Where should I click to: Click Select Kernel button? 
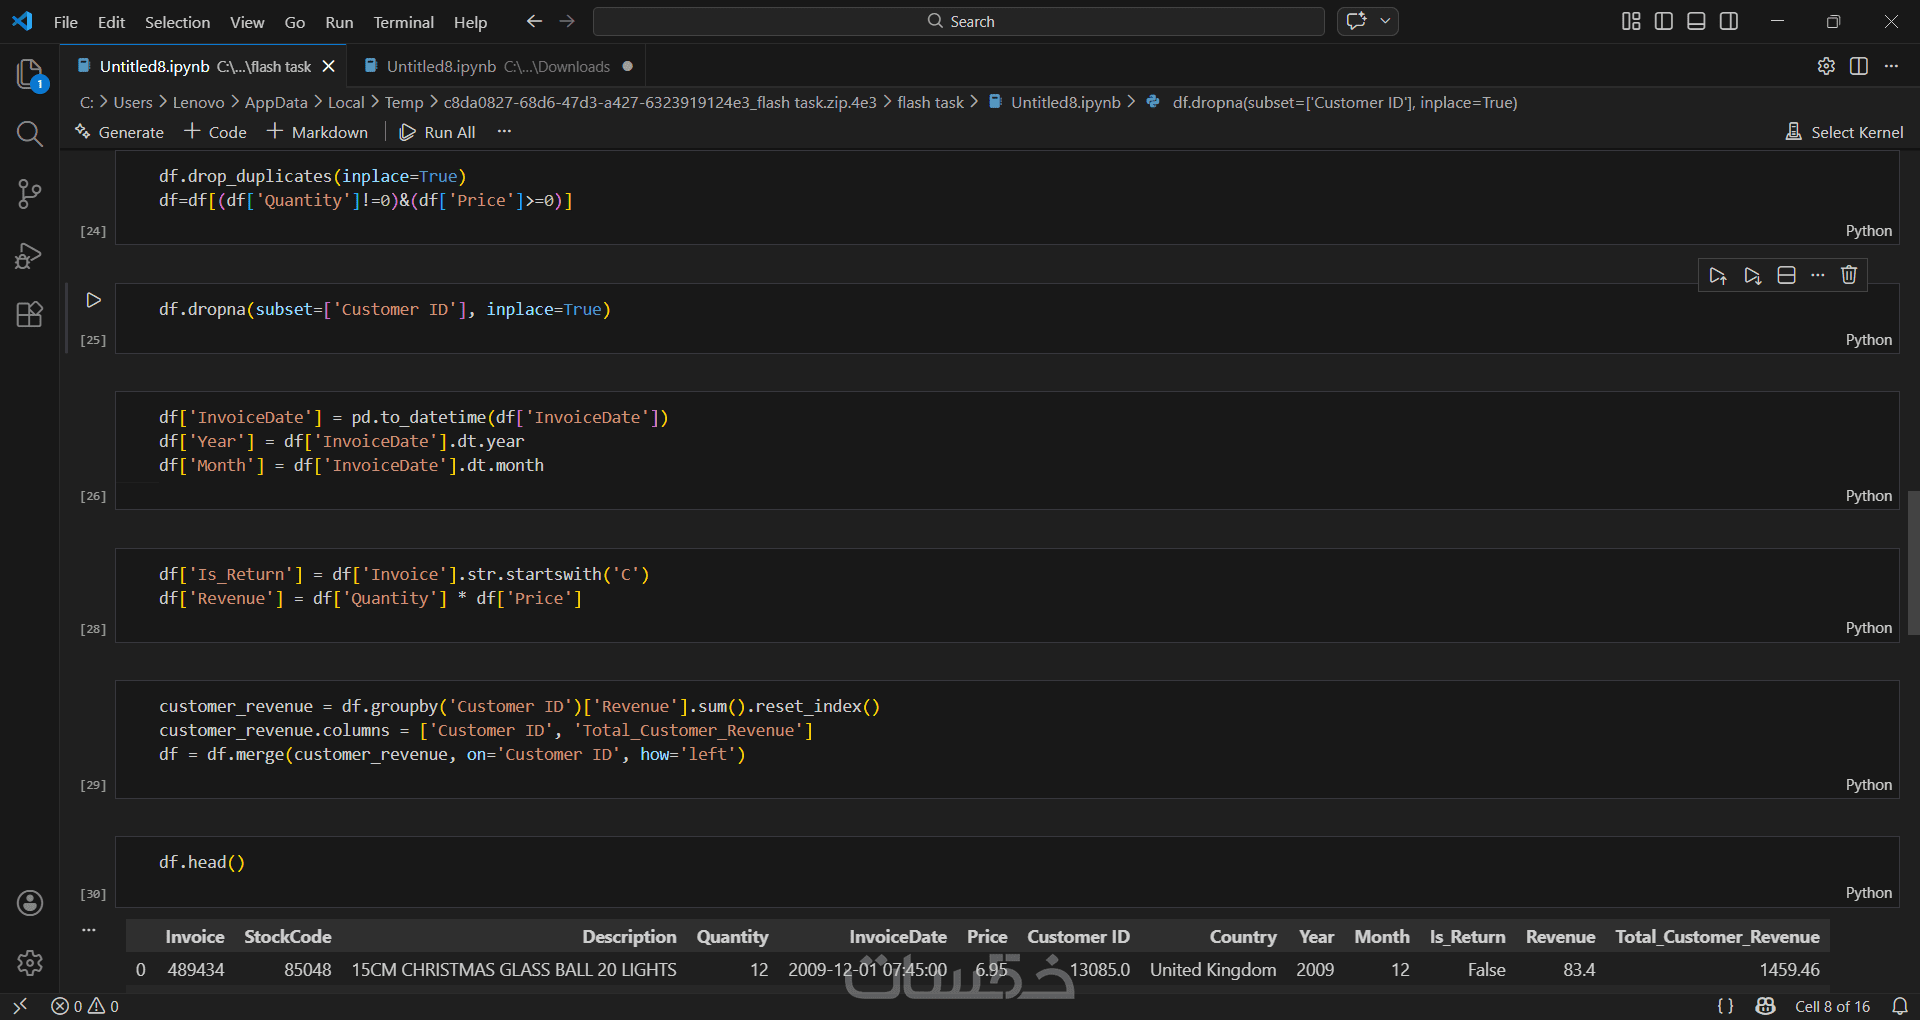1845,132
